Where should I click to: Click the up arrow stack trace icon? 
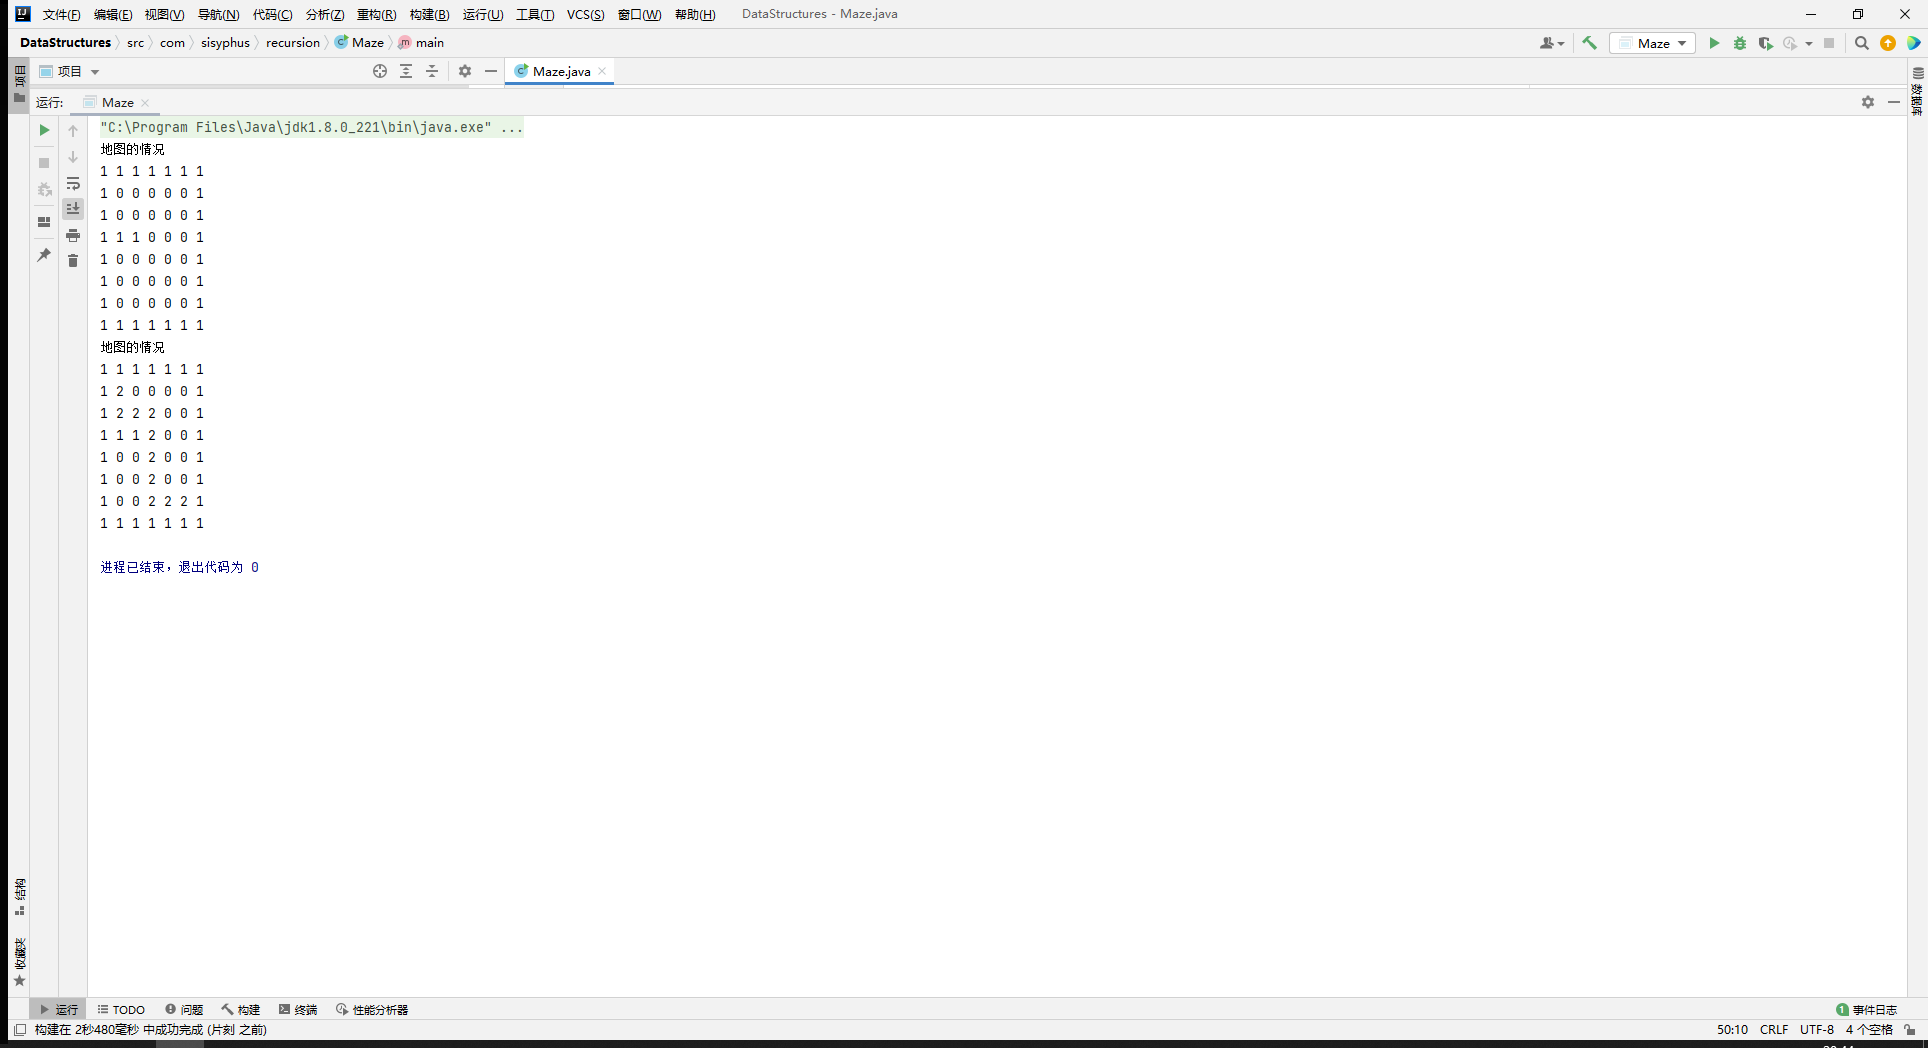tap(73, 131)
